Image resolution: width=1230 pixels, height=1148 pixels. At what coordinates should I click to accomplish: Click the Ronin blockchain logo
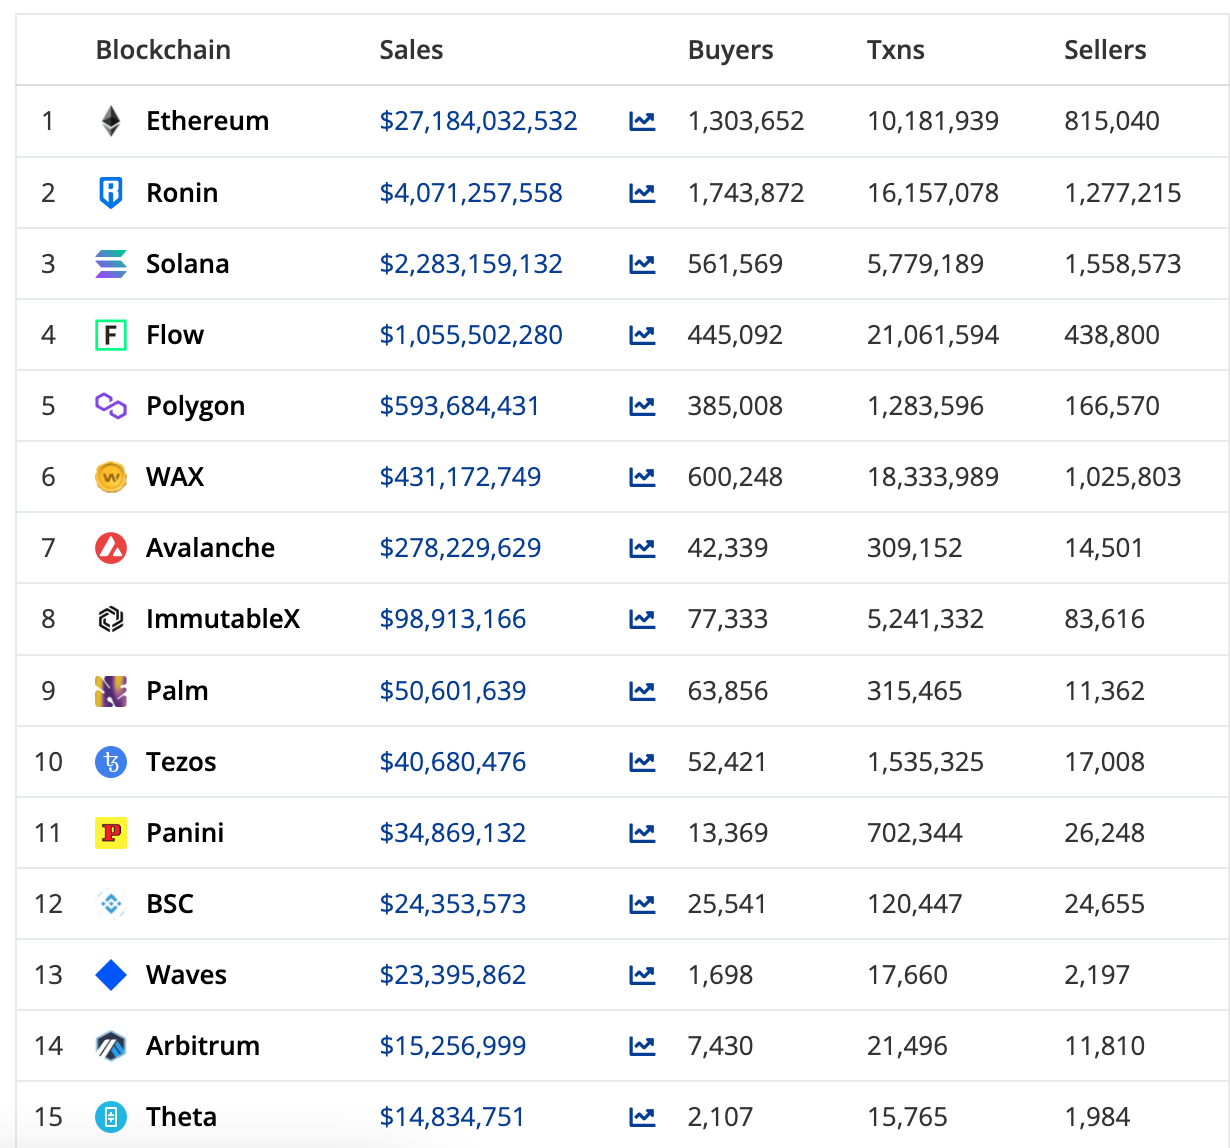click(x=111, y=192)
